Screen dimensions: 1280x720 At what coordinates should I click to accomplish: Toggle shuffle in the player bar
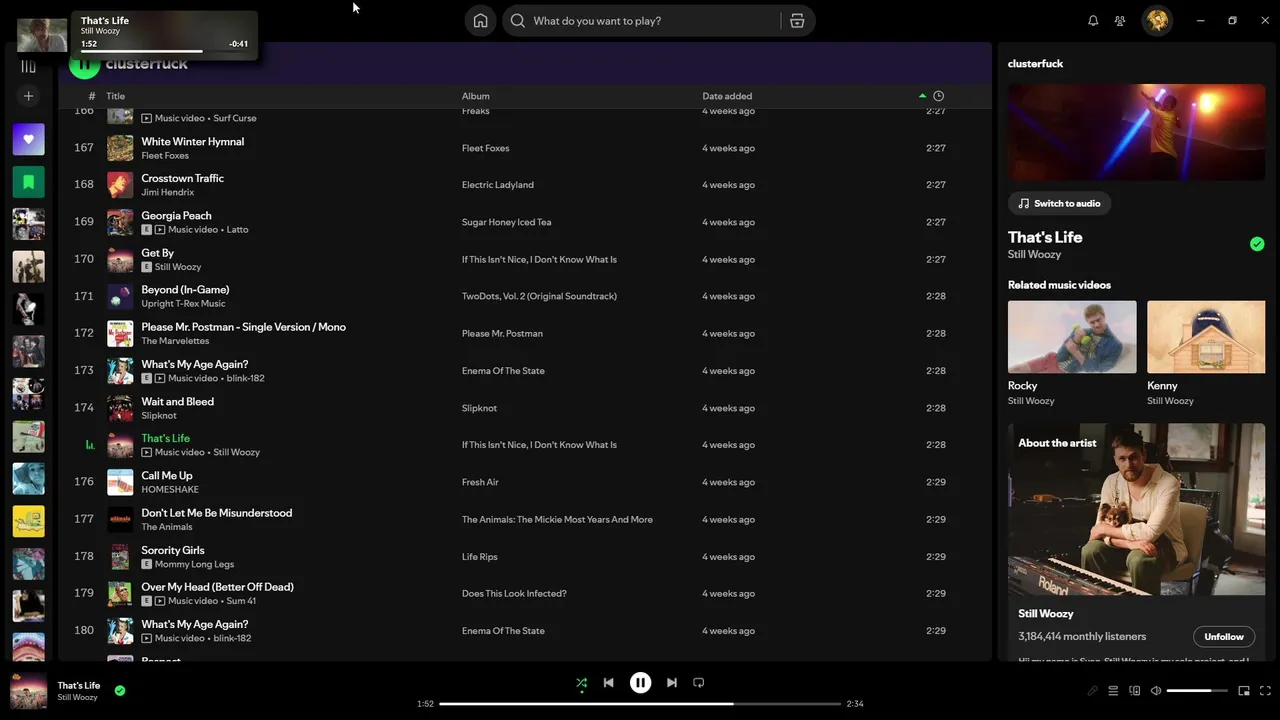tap(581, 683)
